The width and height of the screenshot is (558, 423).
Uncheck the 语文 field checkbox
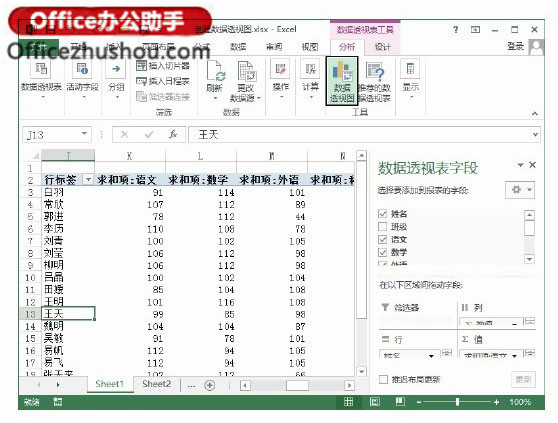[x=383, y=239]
